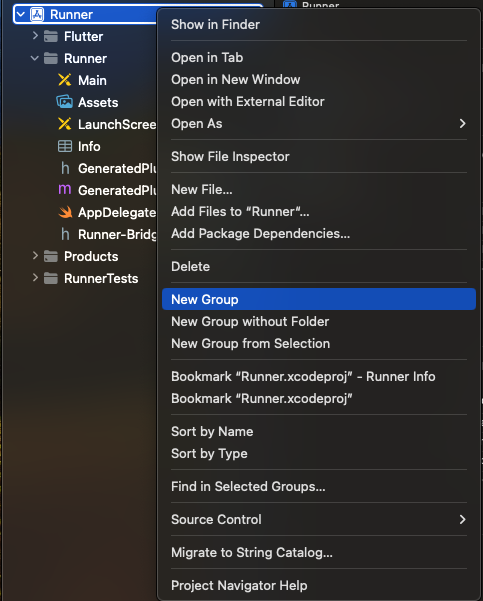Select the RunnerTests group label
The image size is (483, 601).
click(x=101, y=278)
